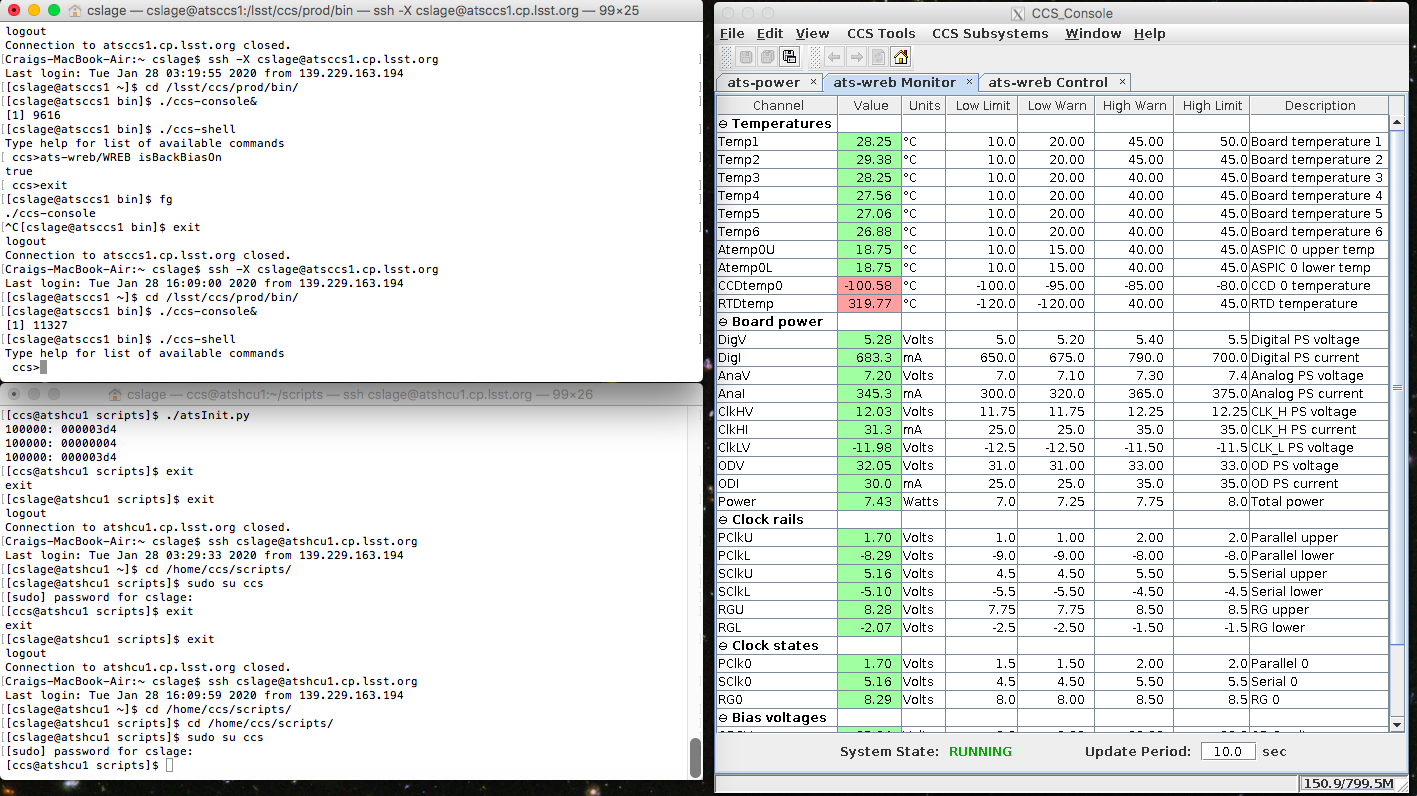1417x796 pixels.
Task: Click the Power value 7.43
Action: click(x=870, y=502)
